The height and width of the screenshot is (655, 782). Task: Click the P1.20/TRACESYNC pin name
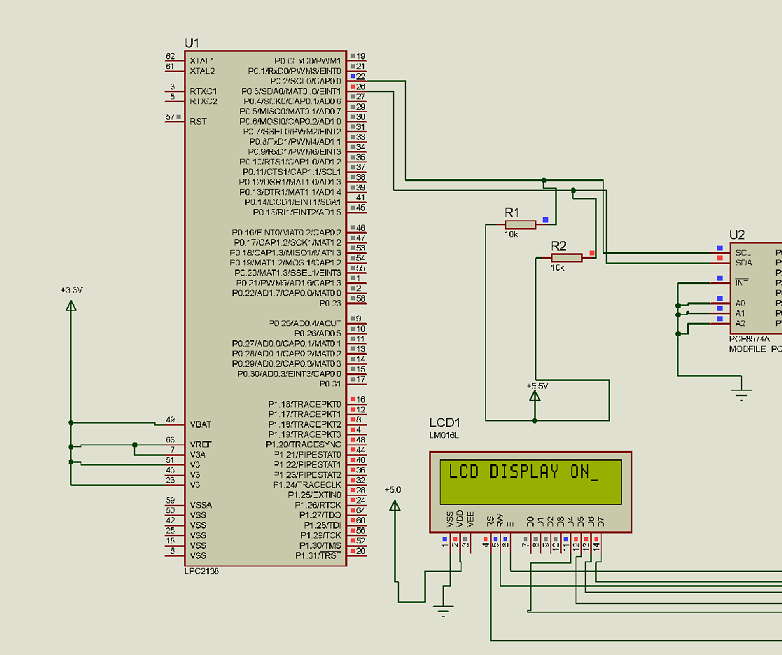pos(303,444)
